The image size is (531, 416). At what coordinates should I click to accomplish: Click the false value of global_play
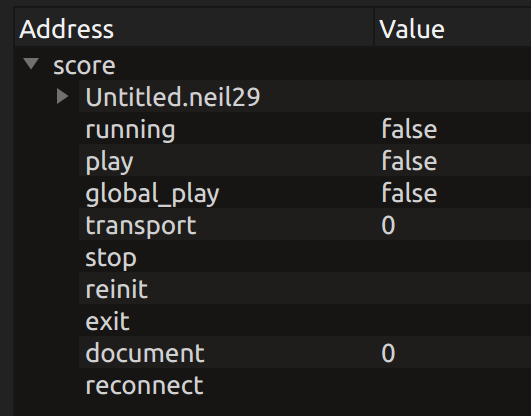point(409,193)
